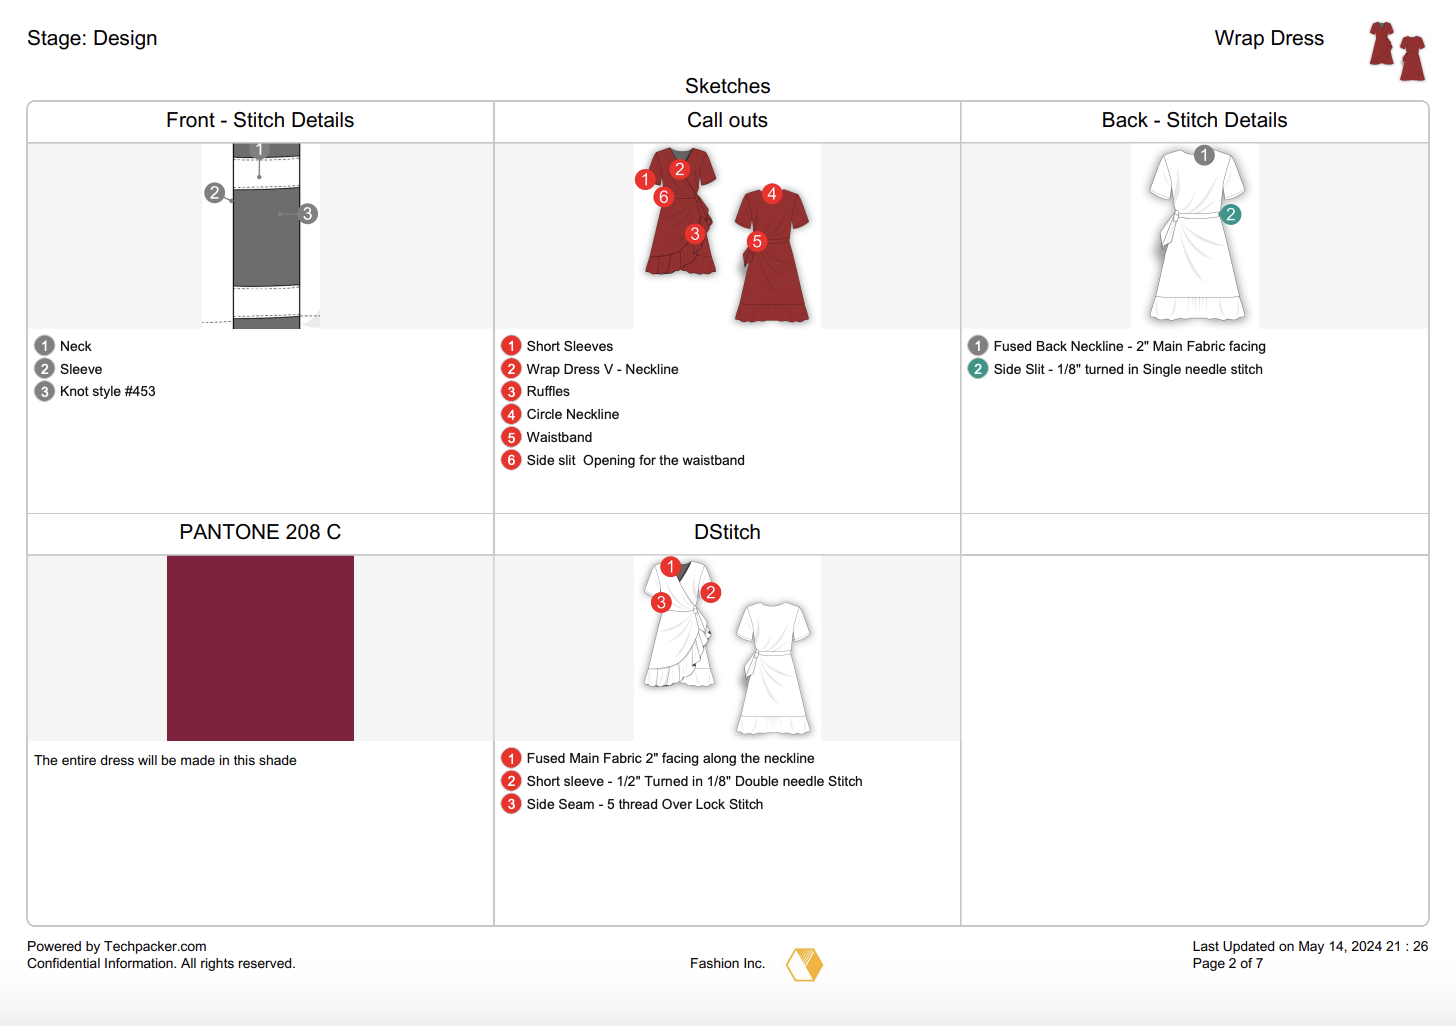Click the DStitch section header

(727, 532)
